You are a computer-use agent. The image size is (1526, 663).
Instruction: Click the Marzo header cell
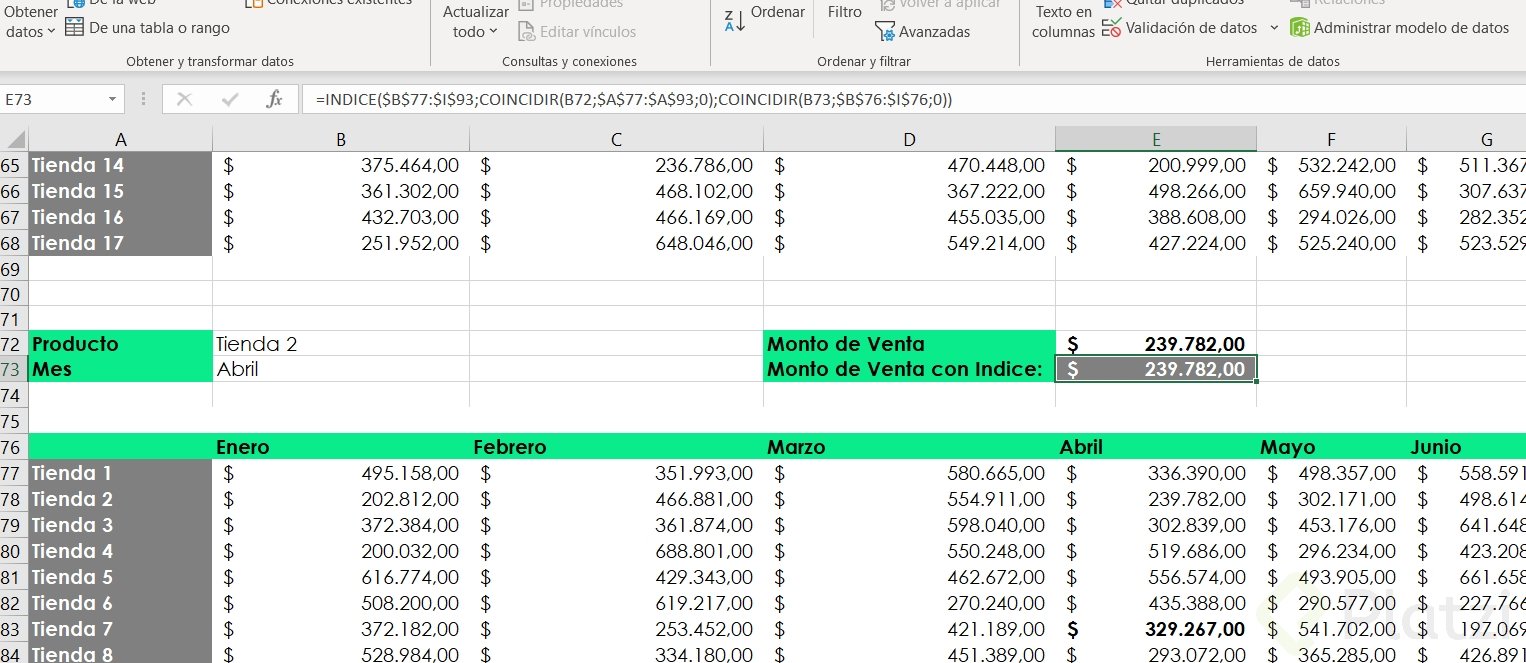coord(909,447)
